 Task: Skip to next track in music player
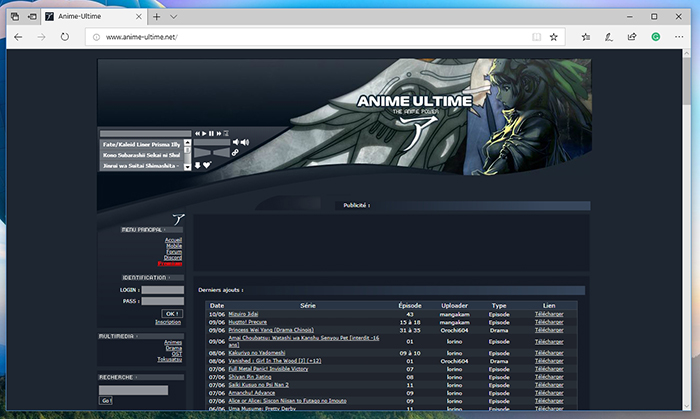pyautogui.click(x=219, y=133)
